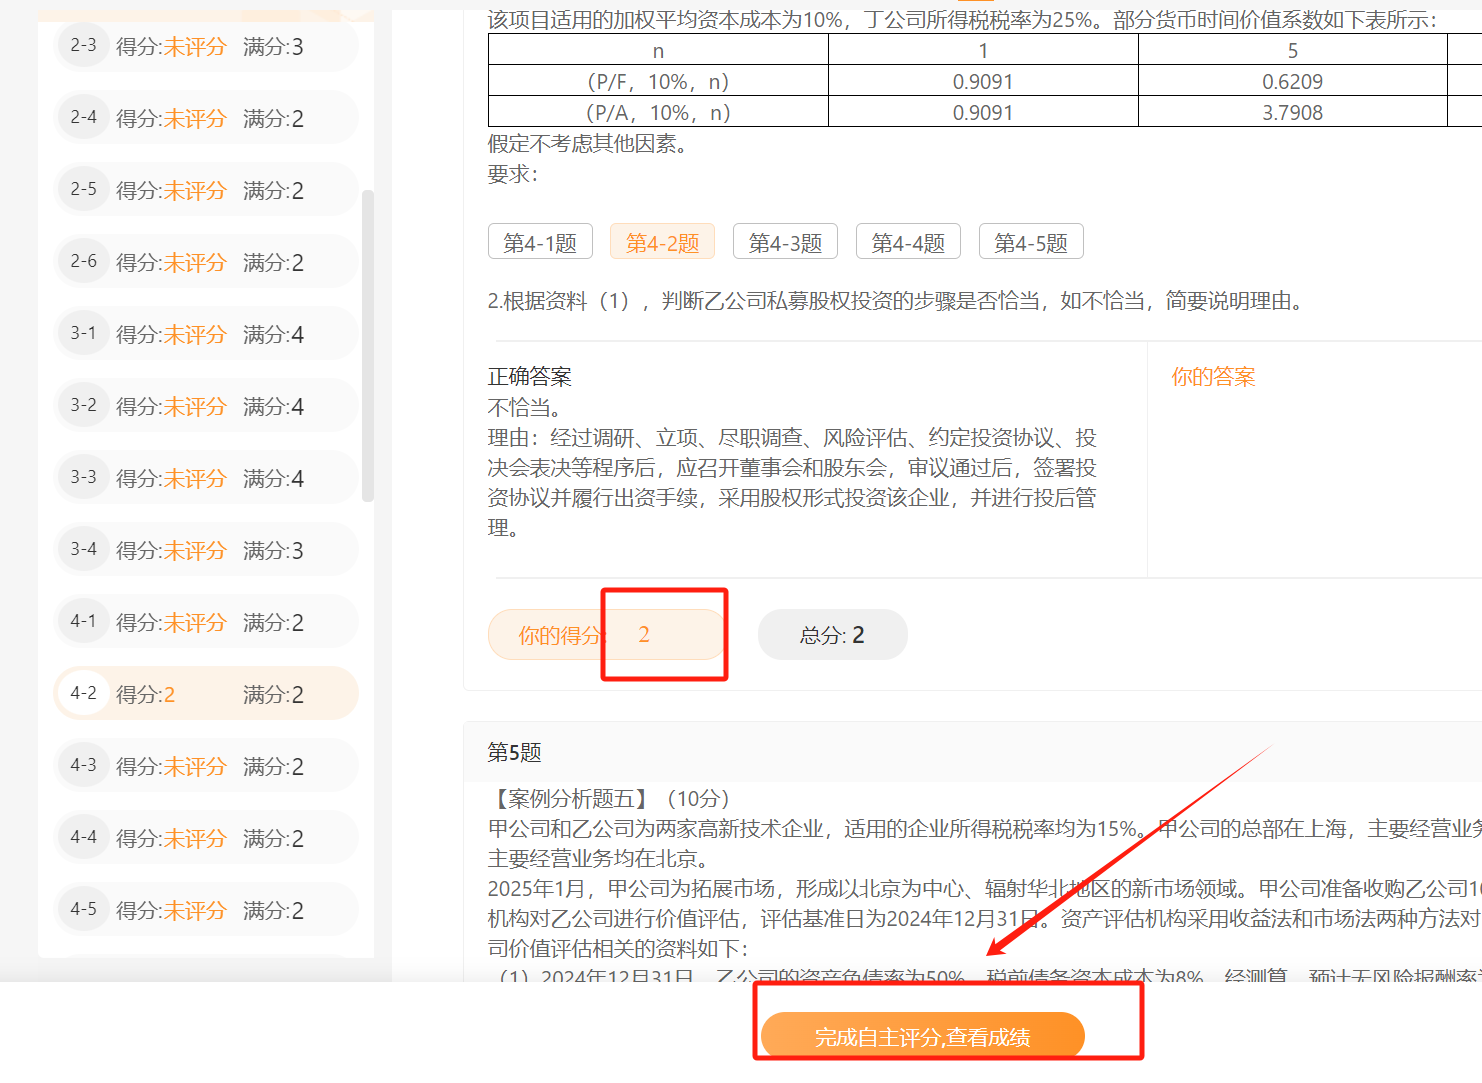1482x1083 pixels.
Task: Switch to the 第4-1题 tab
Action: point(540,241)
